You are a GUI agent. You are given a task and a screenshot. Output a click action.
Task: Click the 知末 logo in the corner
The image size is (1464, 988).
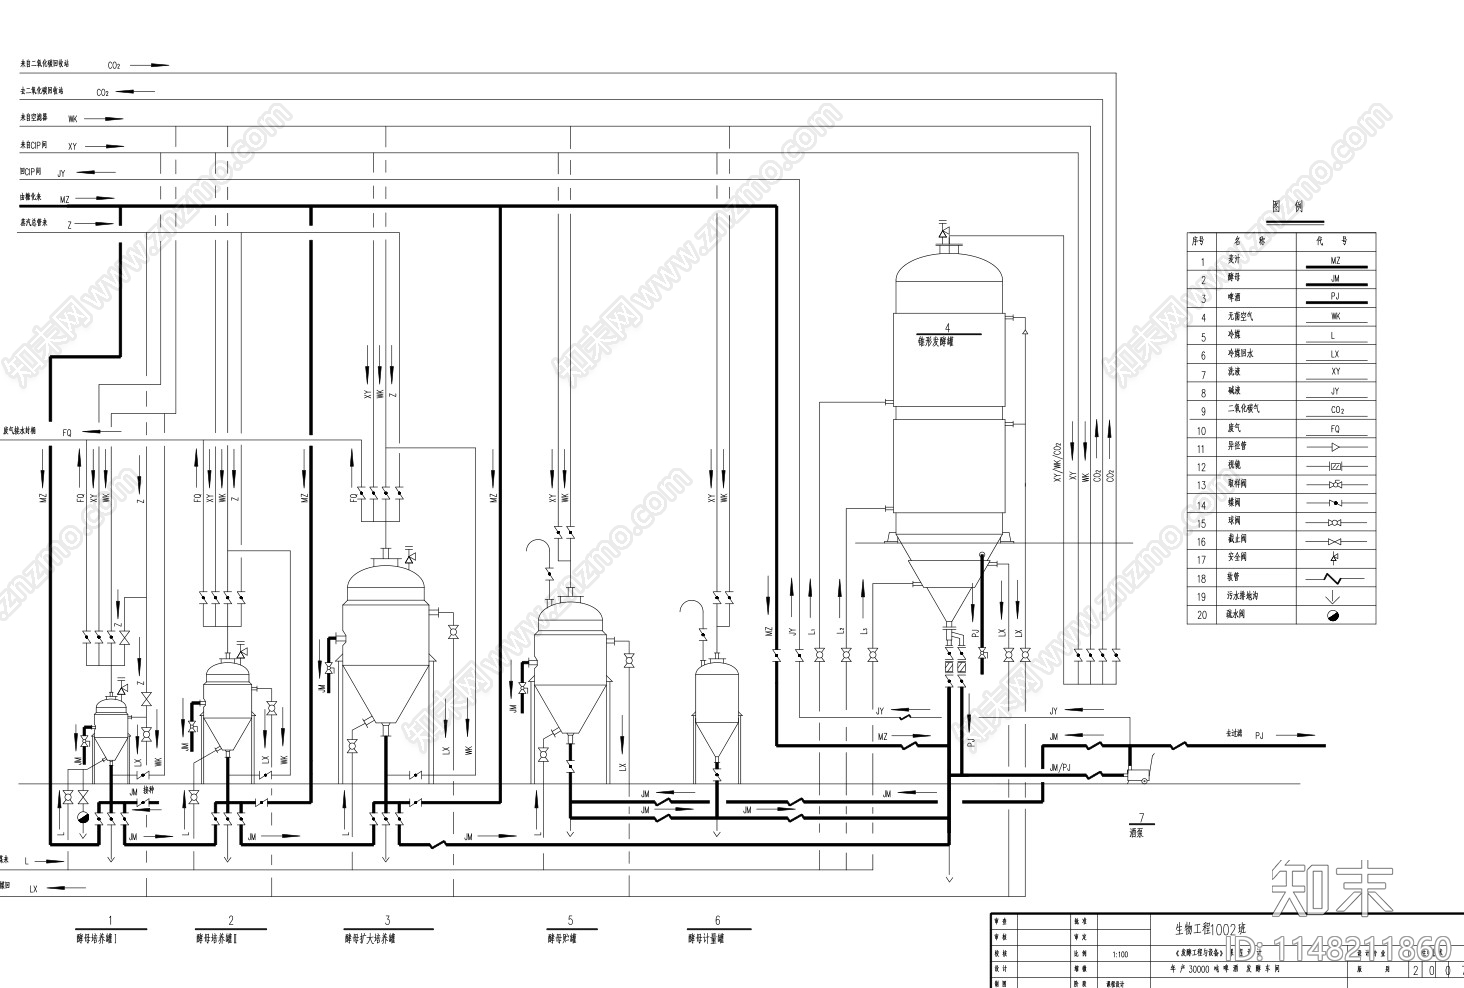pos(1331,887)
